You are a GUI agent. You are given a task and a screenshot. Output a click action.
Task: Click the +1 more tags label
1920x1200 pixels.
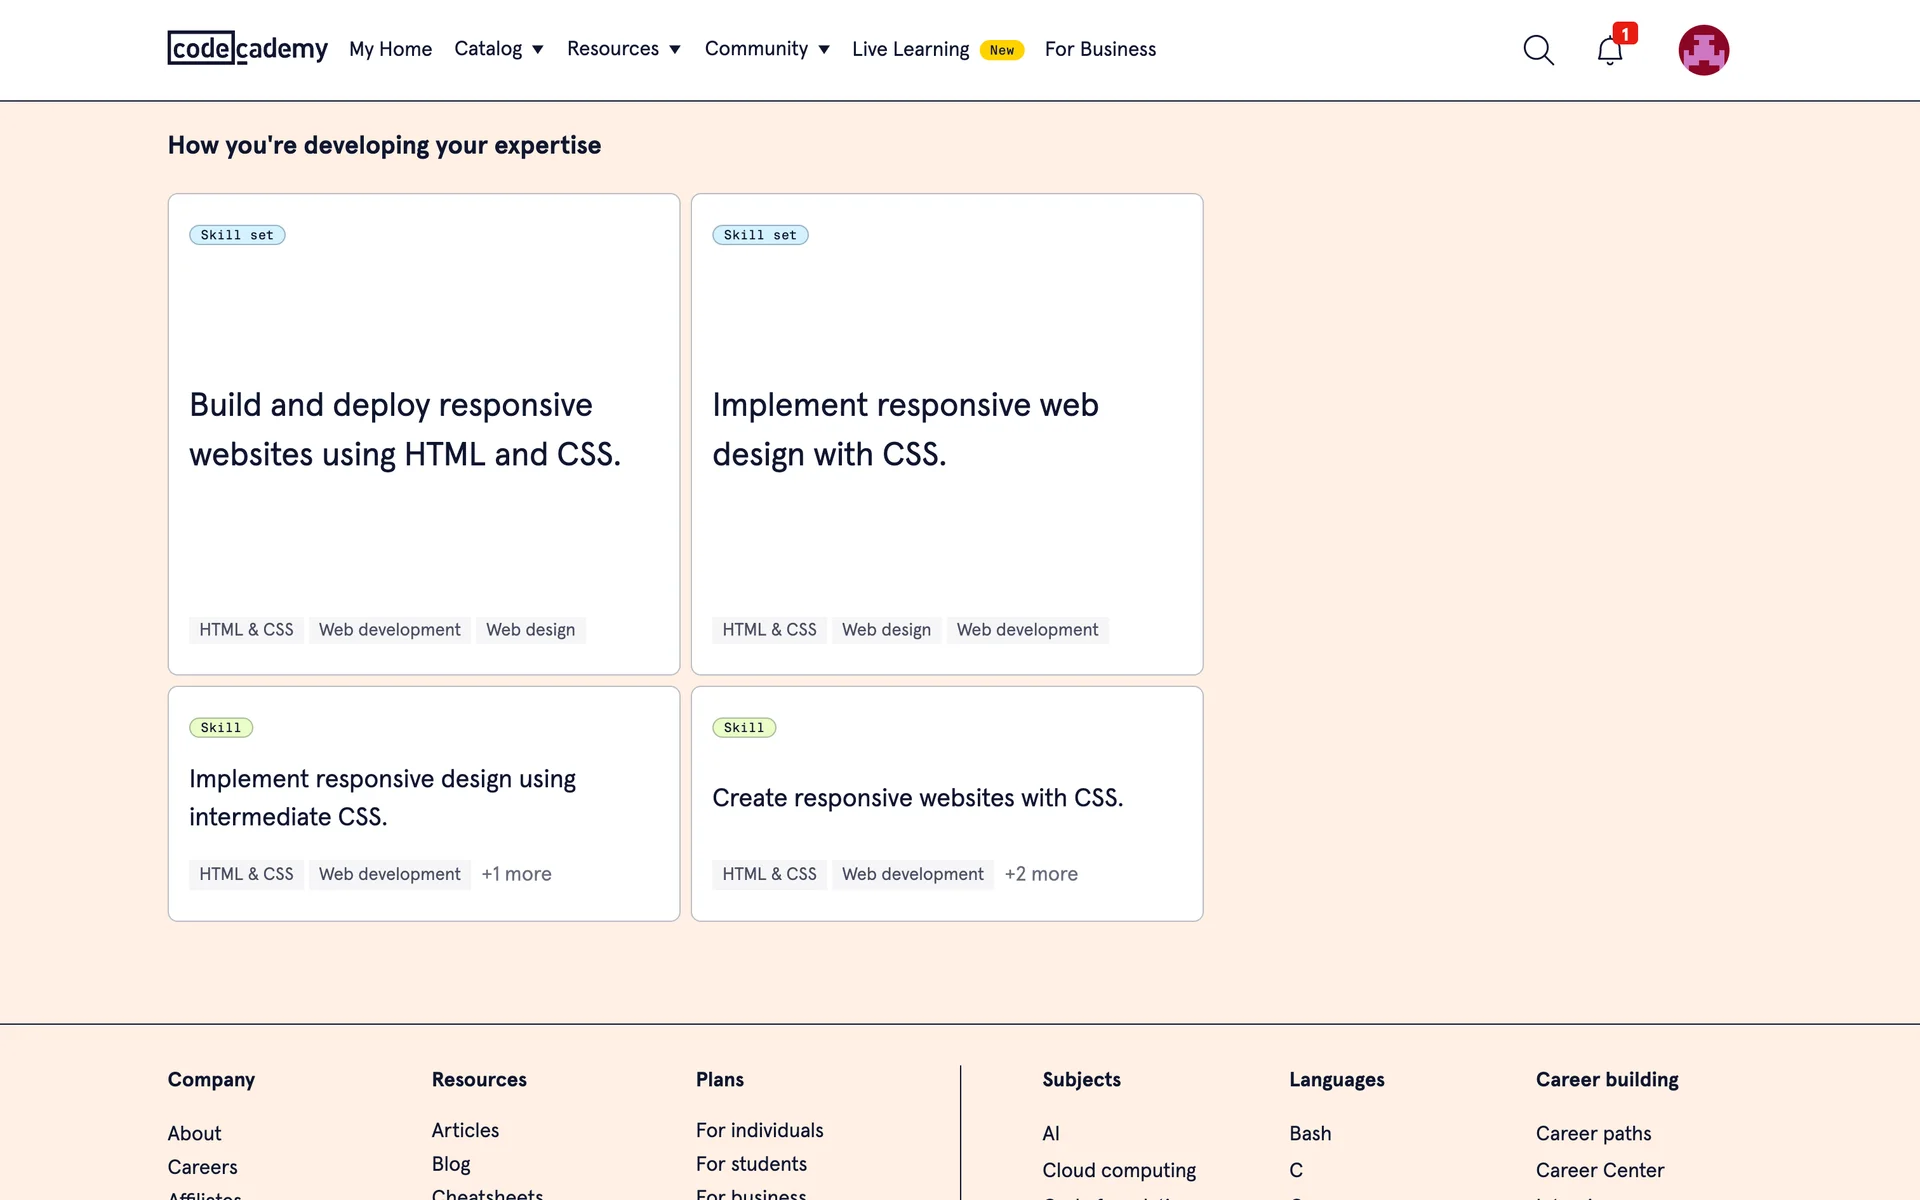(516, 874)
